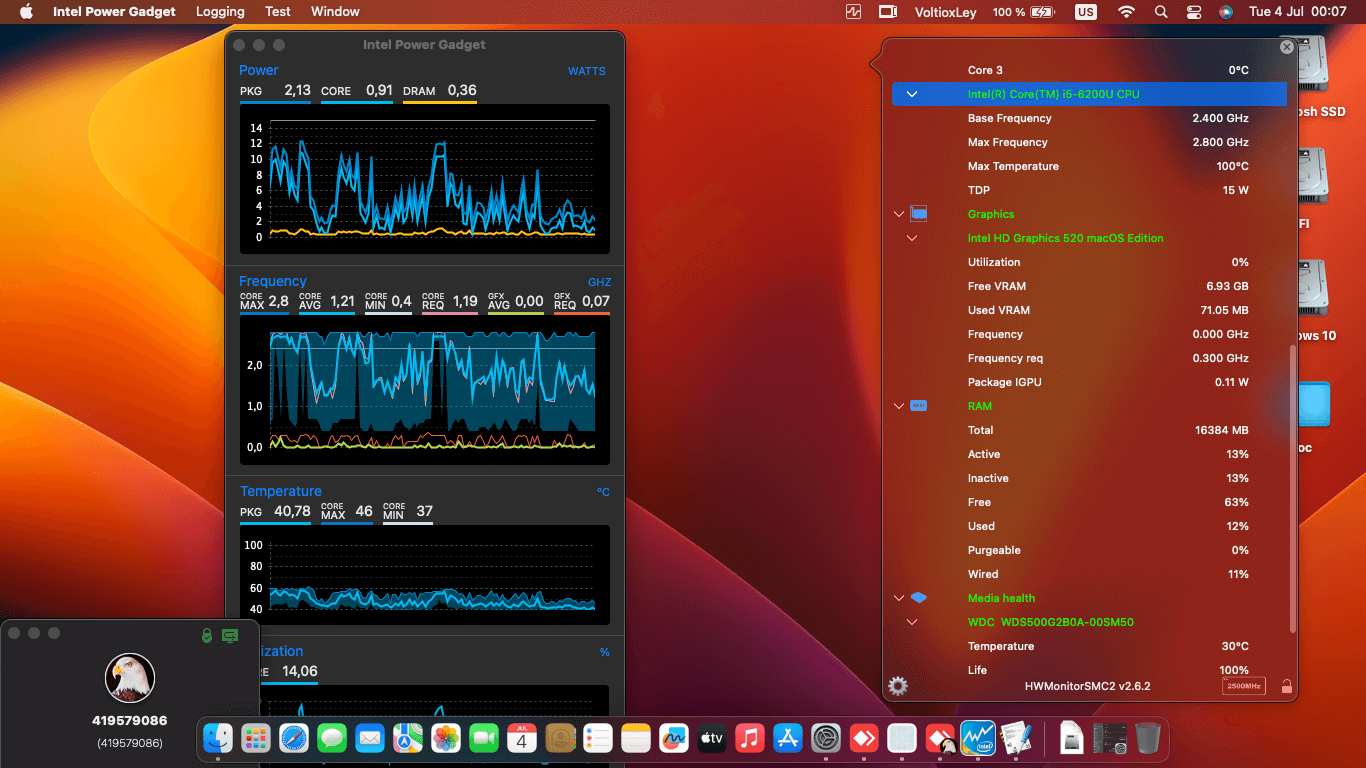Open FaceTime from the Dock
Image resolution: width=1366 pixels, height=768 pixels.
(x=484, y=738)
